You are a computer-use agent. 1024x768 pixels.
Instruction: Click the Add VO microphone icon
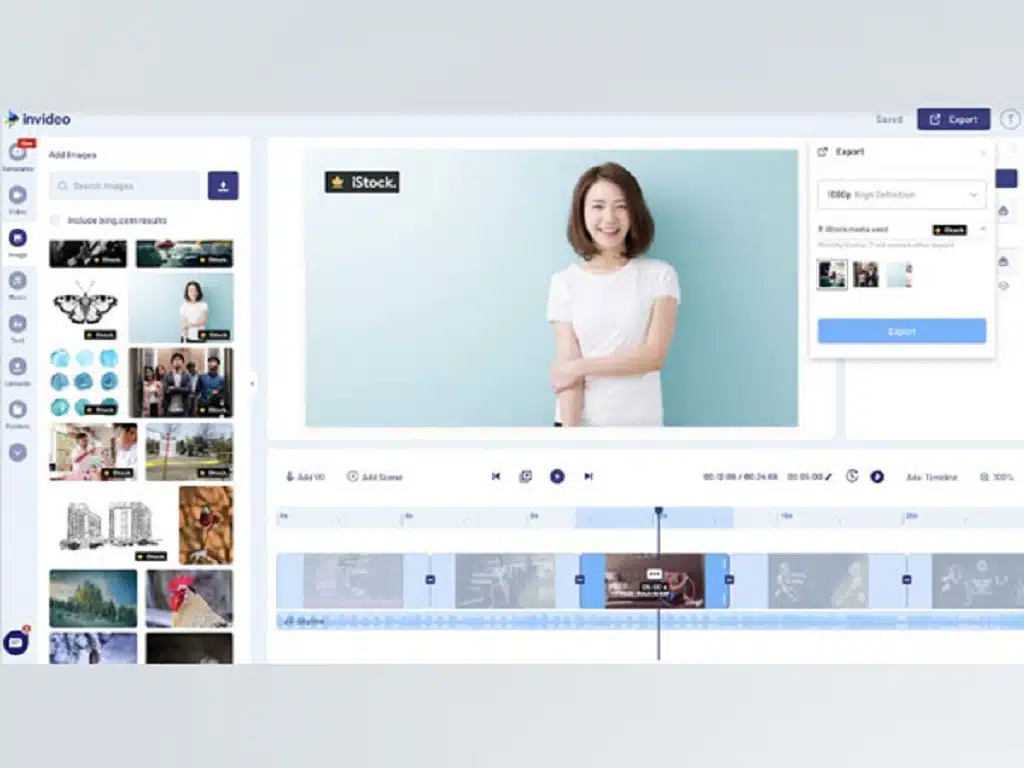290,477
